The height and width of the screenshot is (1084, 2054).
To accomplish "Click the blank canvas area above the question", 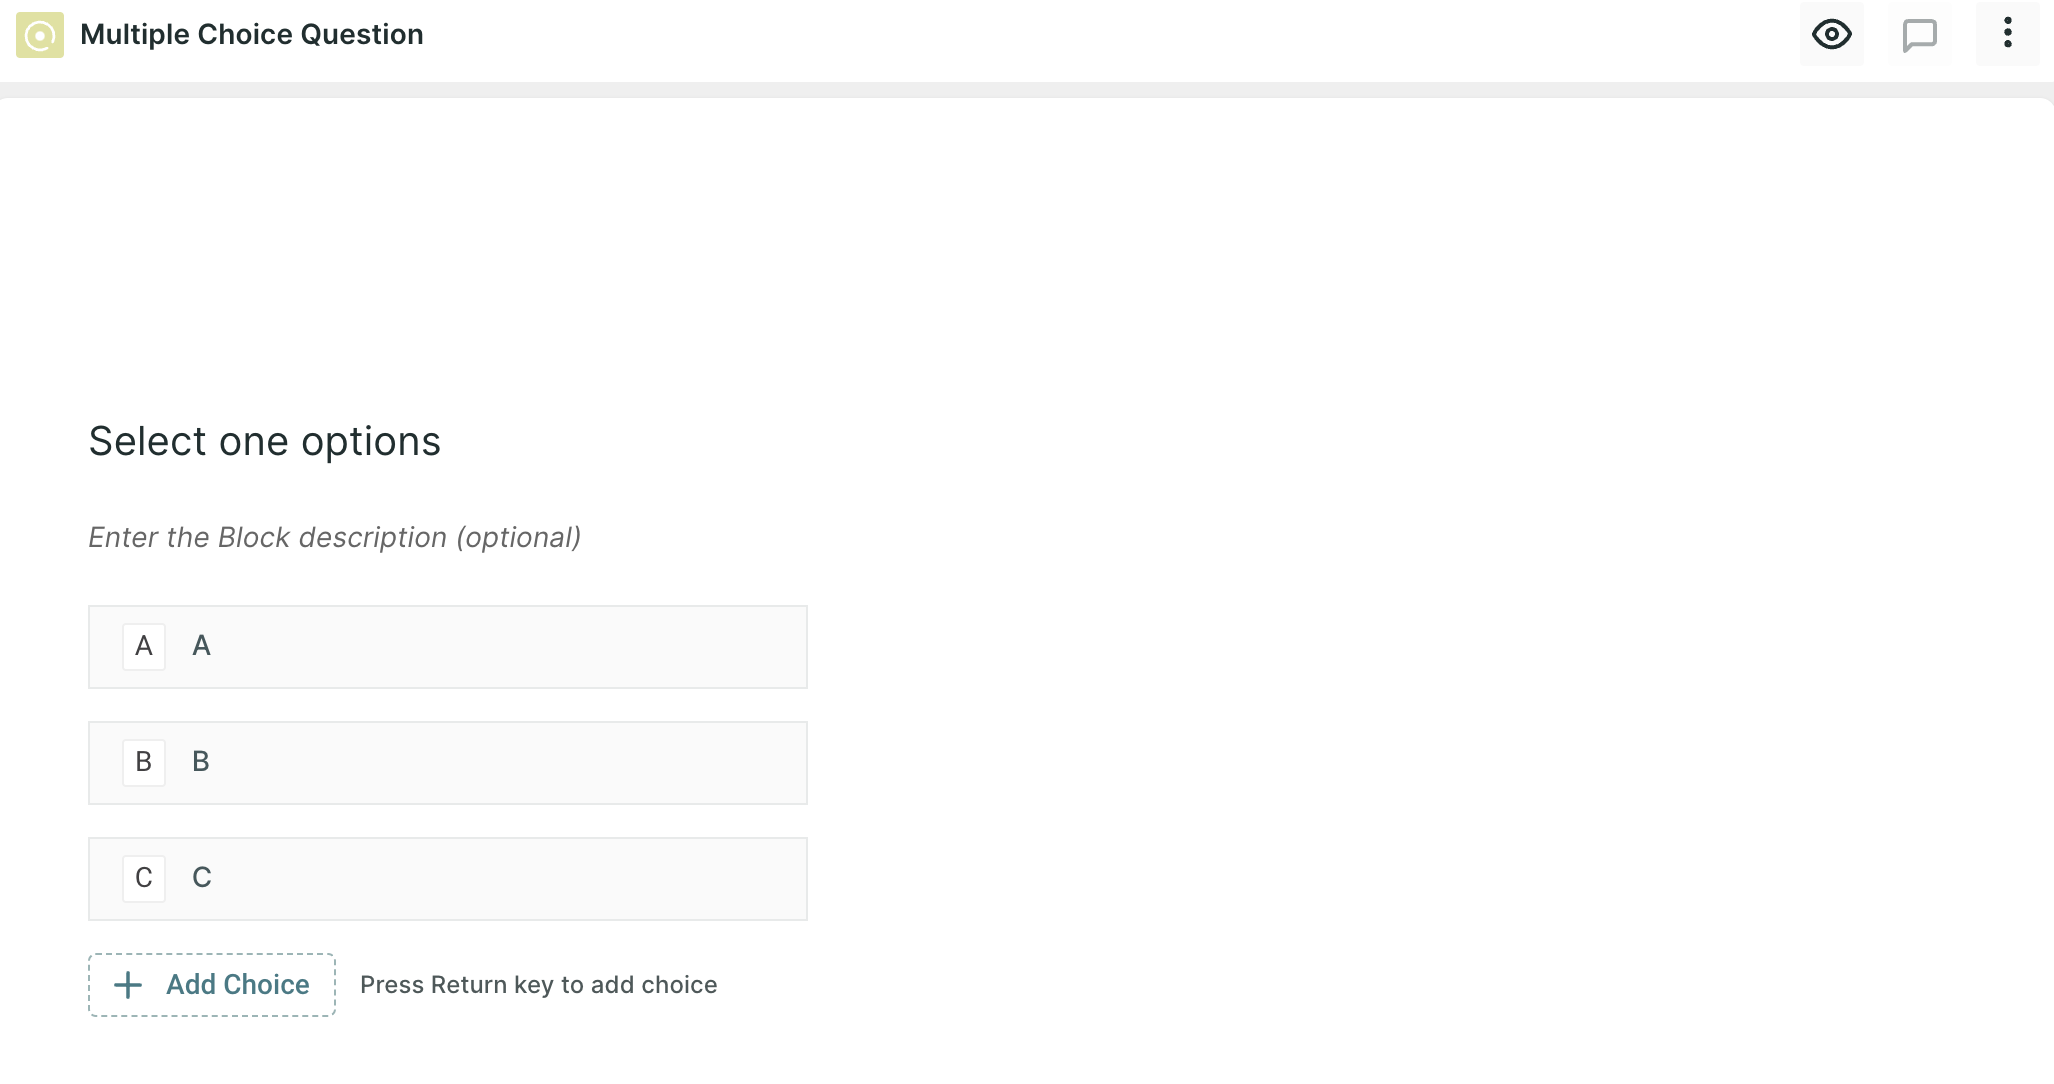I will pos(1027,250).
